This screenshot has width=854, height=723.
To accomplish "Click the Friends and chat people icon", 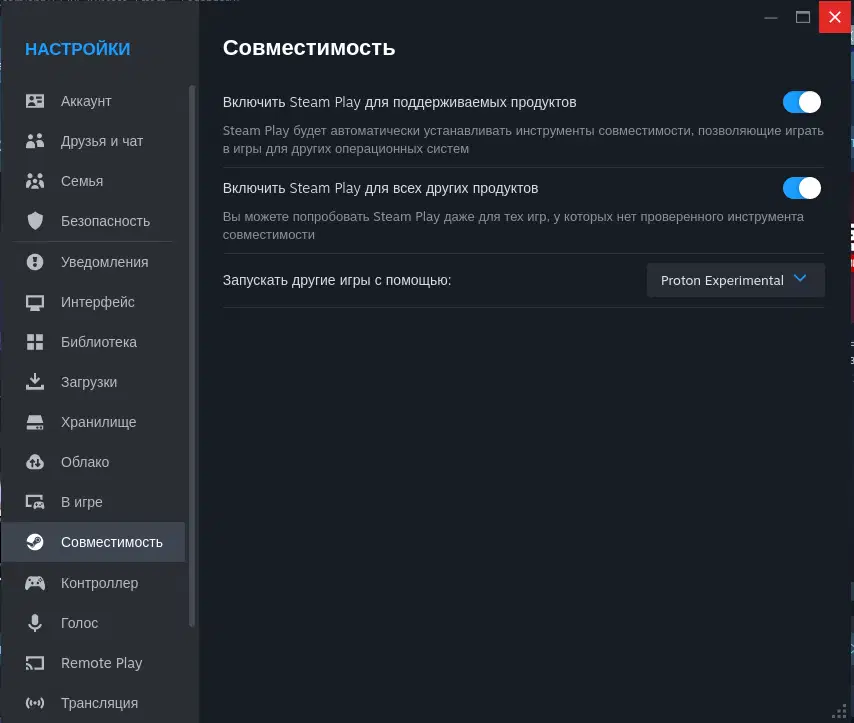I will 35,141.
